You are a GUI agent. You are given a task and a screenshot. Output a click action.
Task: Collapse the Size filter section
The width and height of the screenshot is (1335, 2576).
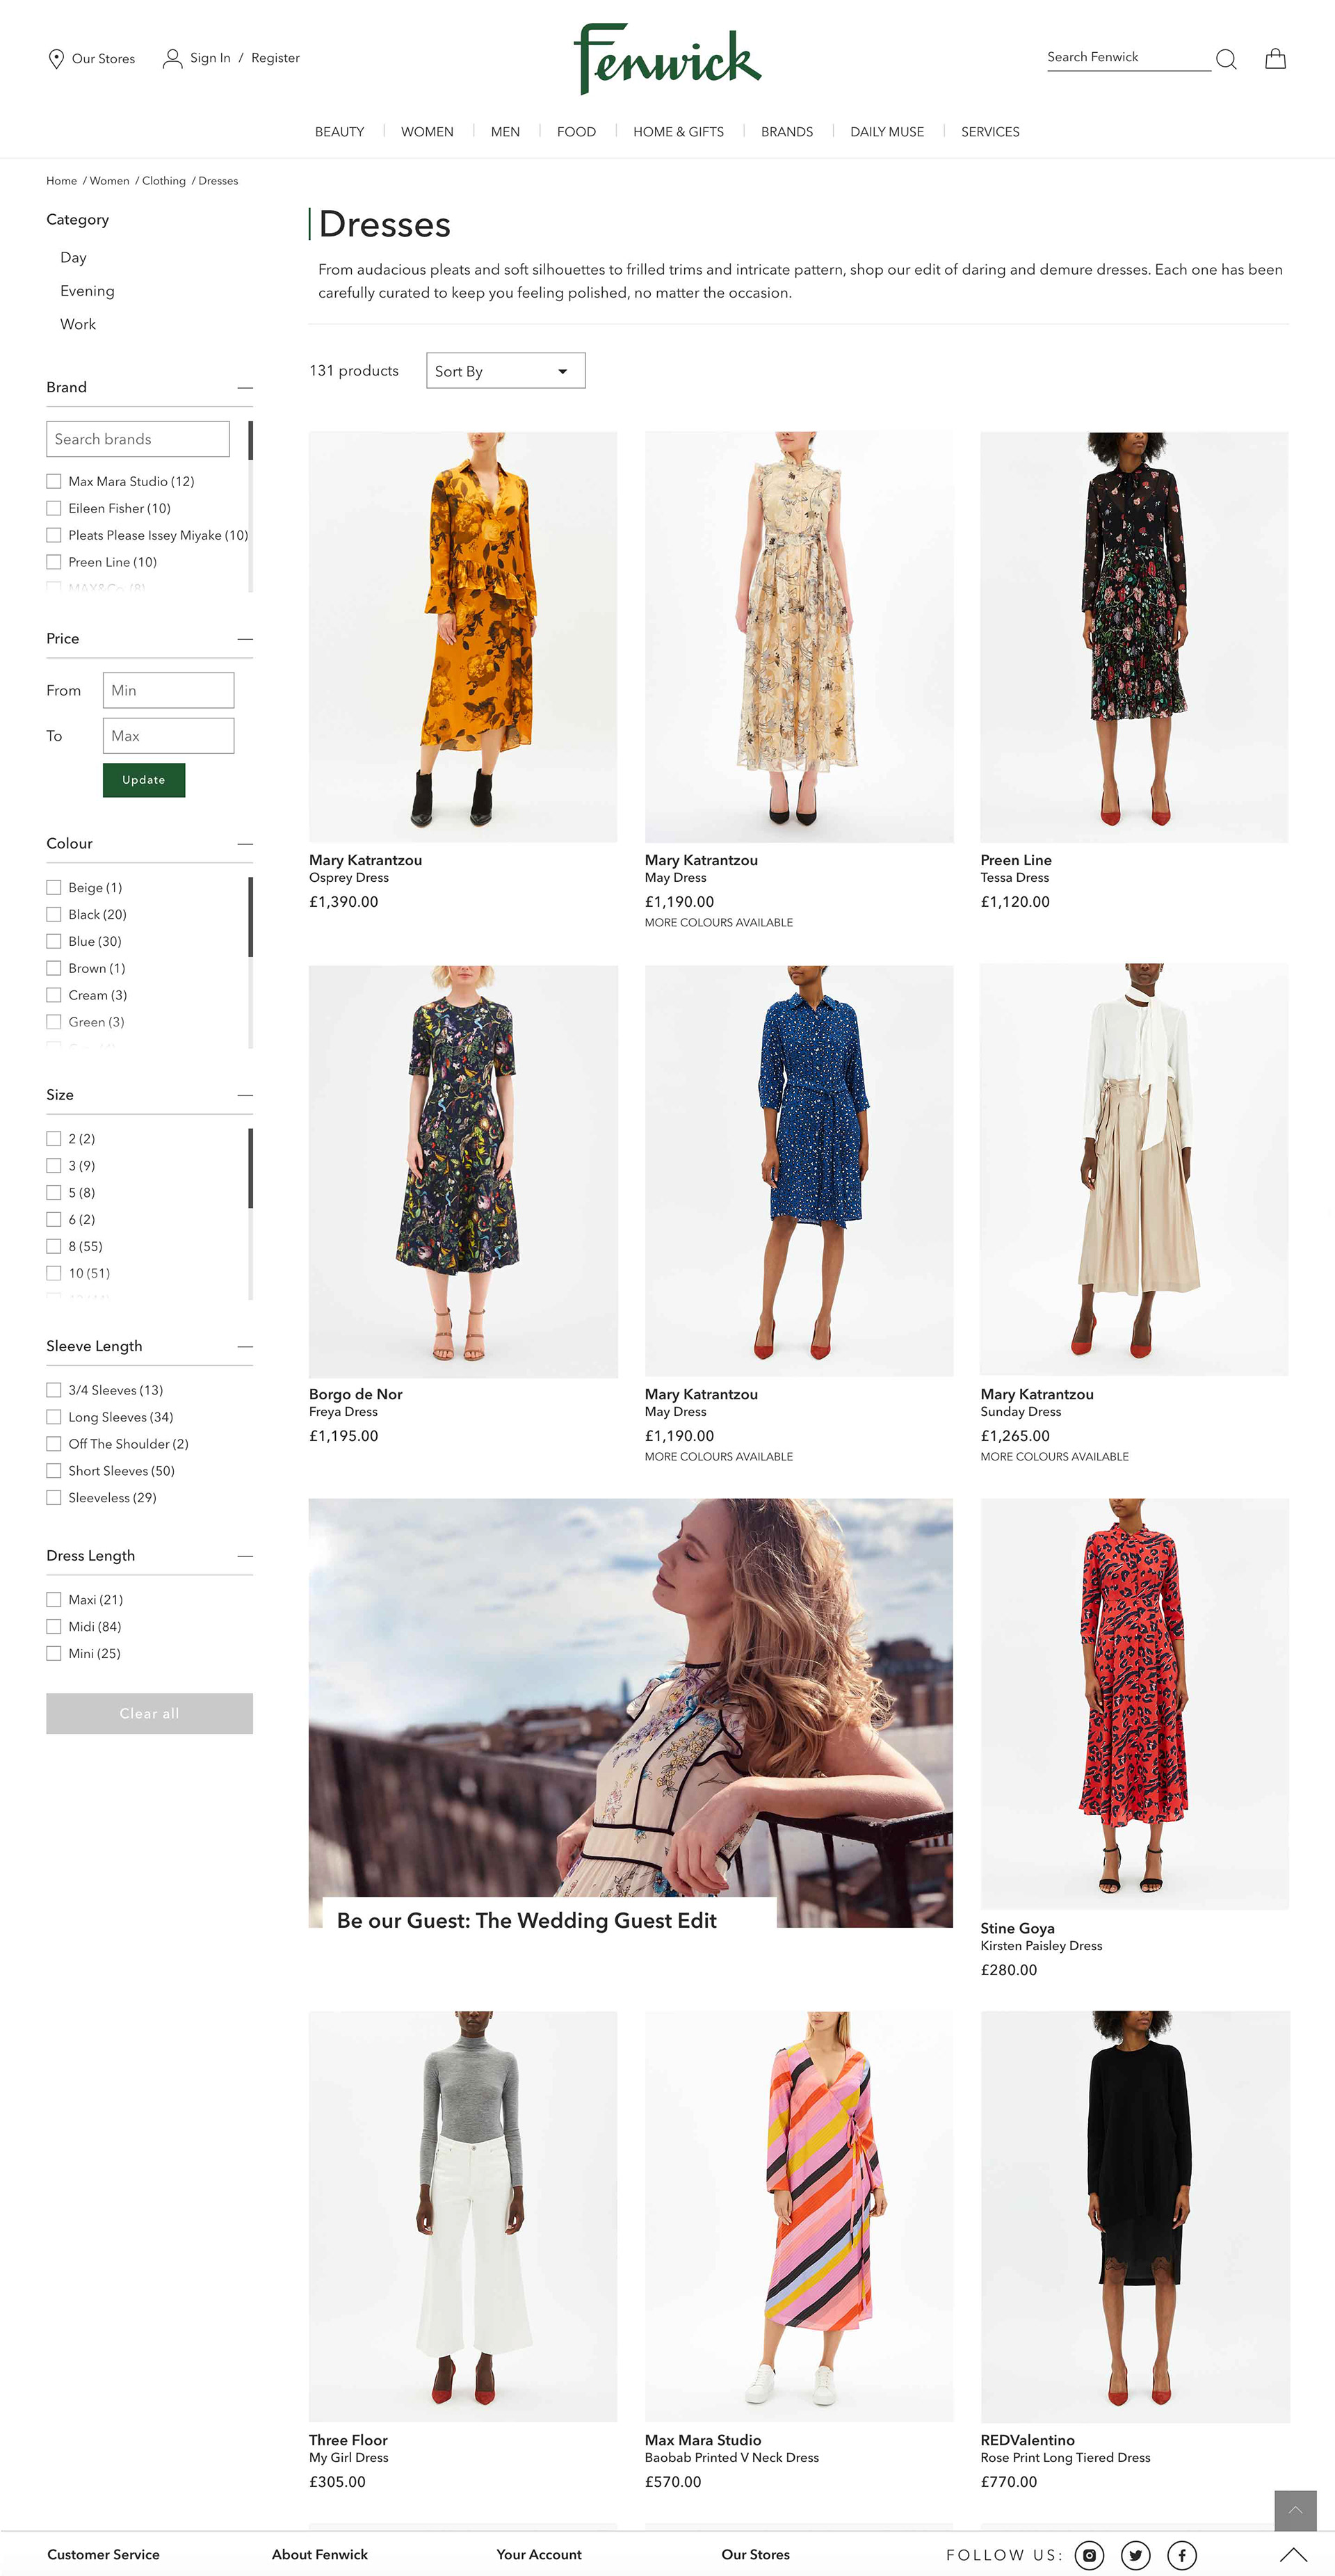point(245,1095)
